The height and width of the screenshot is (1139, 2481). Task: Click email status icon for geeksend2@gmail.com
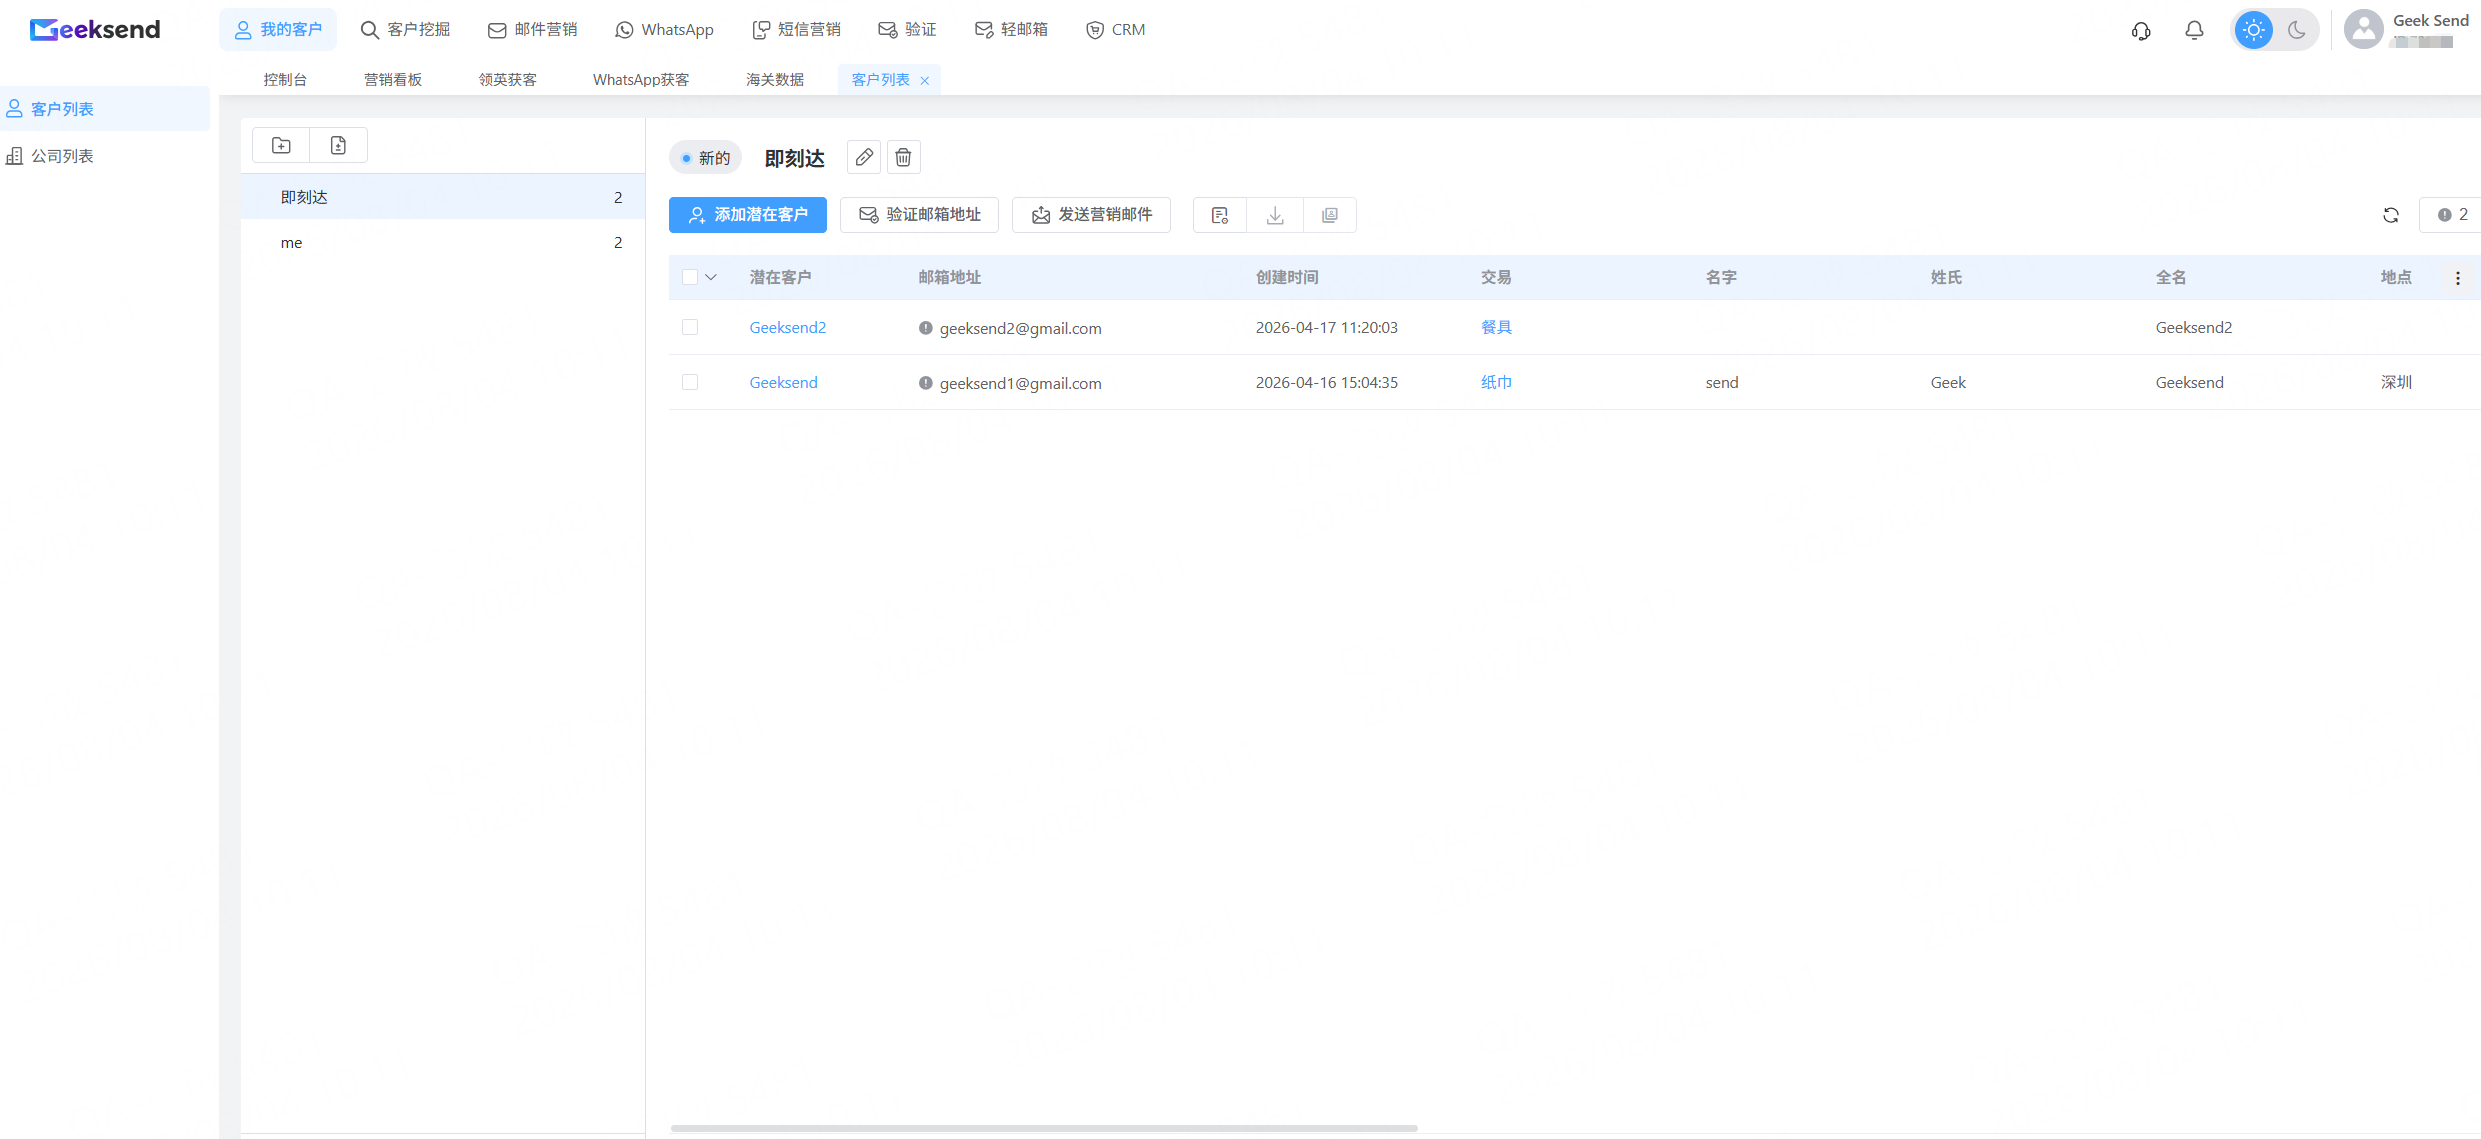tap(926, 328)
